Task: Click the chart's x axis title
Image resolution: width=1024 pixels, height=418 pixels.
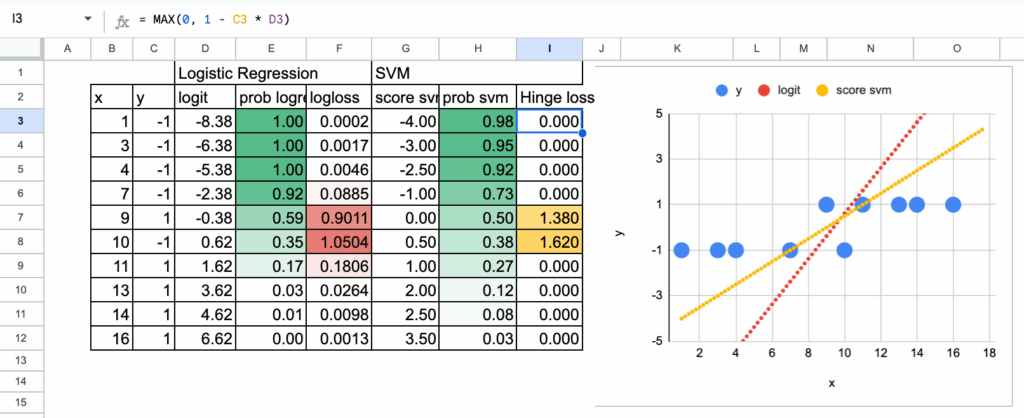Action: tap(831, 383)
